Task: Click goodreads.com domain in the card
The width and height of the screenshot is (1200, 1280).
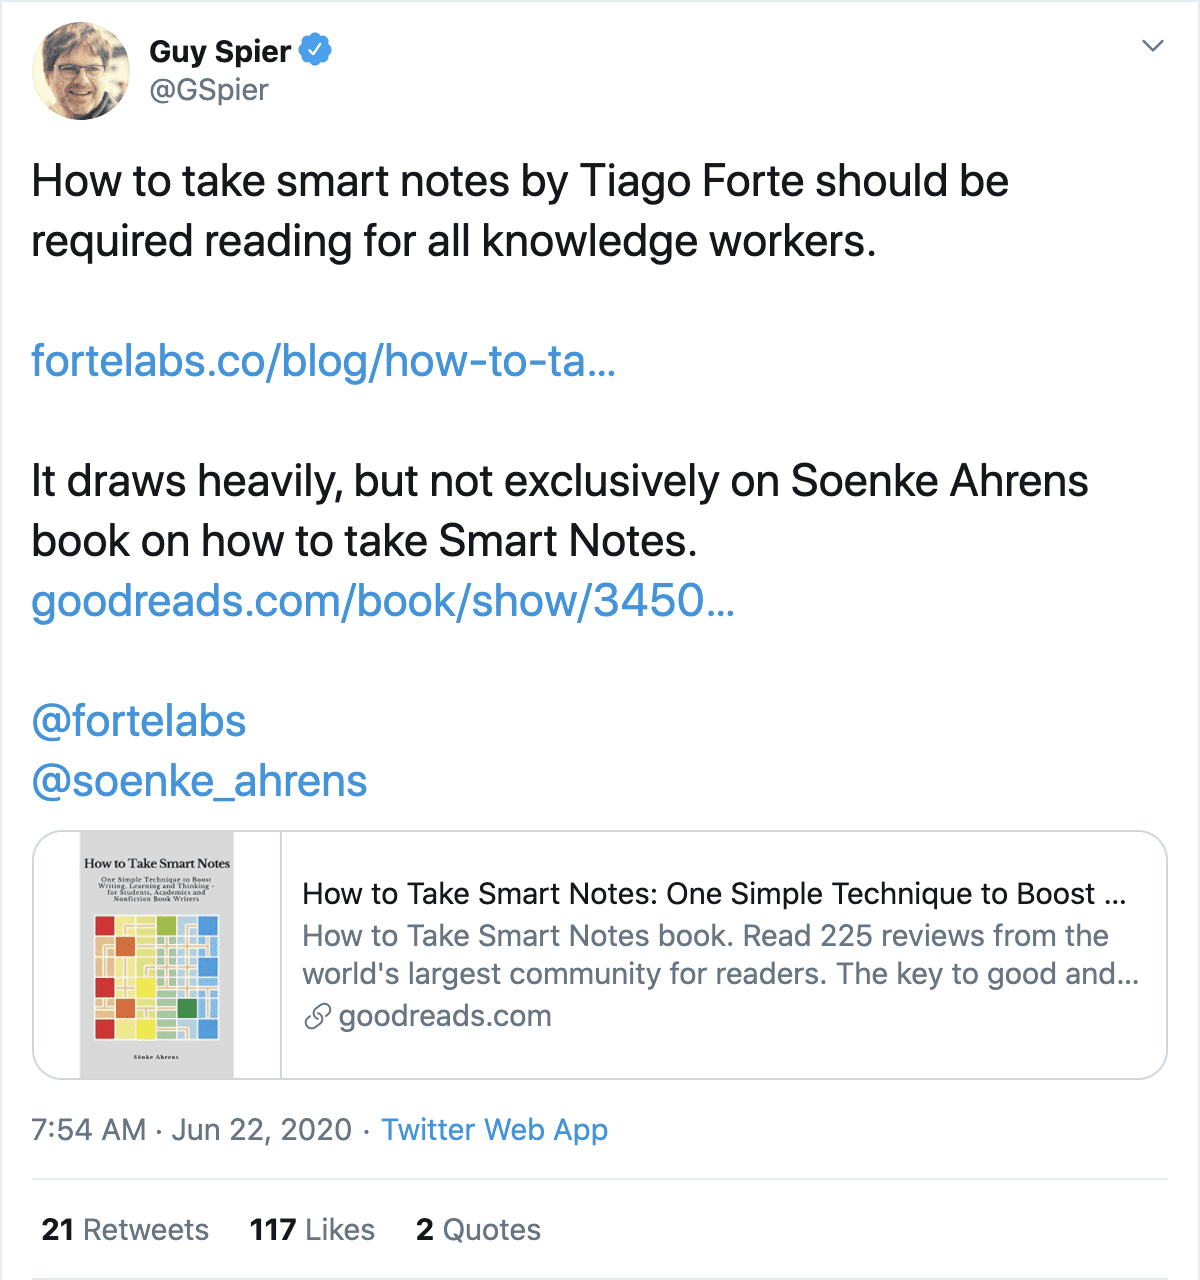Action: 445,1017
